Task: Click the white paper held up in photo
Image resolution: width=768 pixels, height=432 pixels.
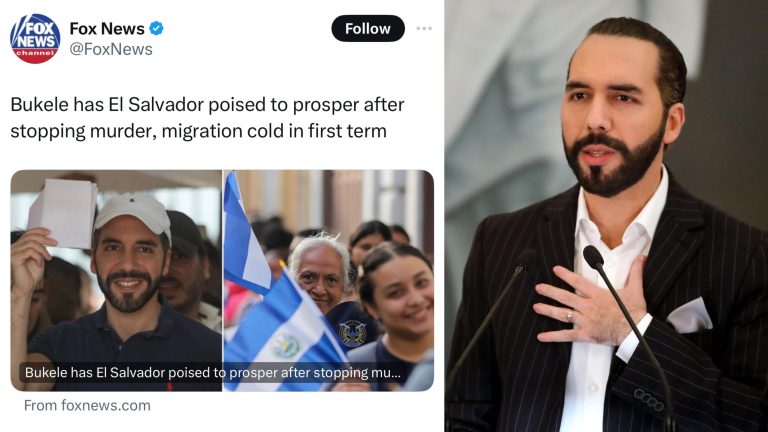Action: coord(63,213)
